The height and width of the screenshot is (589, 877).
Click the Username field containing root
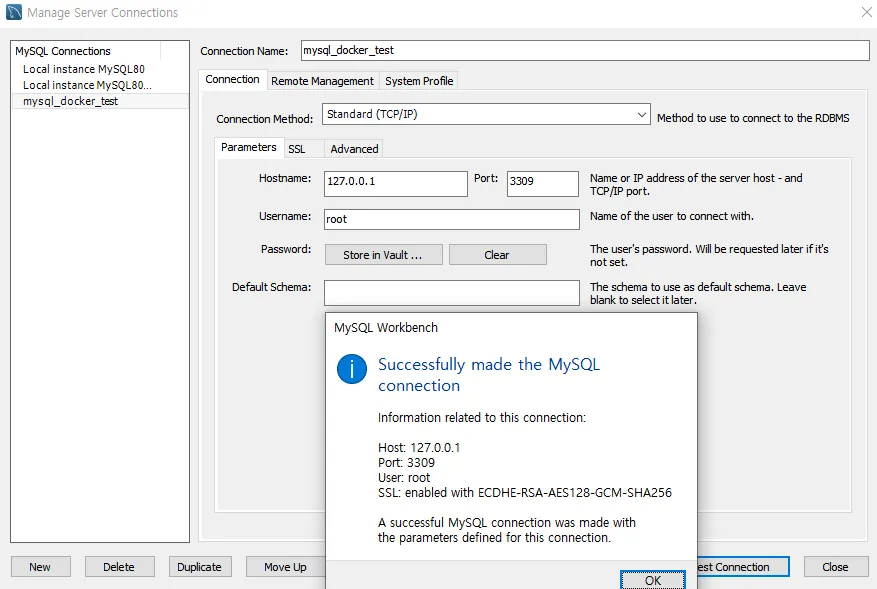coord(451,219)
